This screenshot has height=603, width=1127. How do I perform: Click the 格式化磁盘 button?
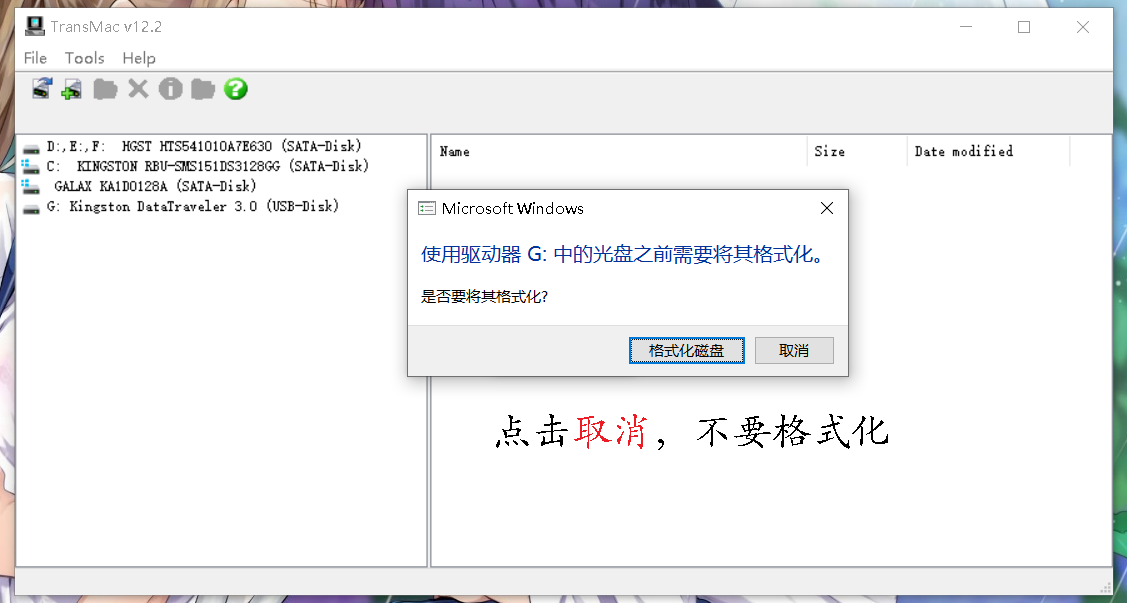[686, 351]
